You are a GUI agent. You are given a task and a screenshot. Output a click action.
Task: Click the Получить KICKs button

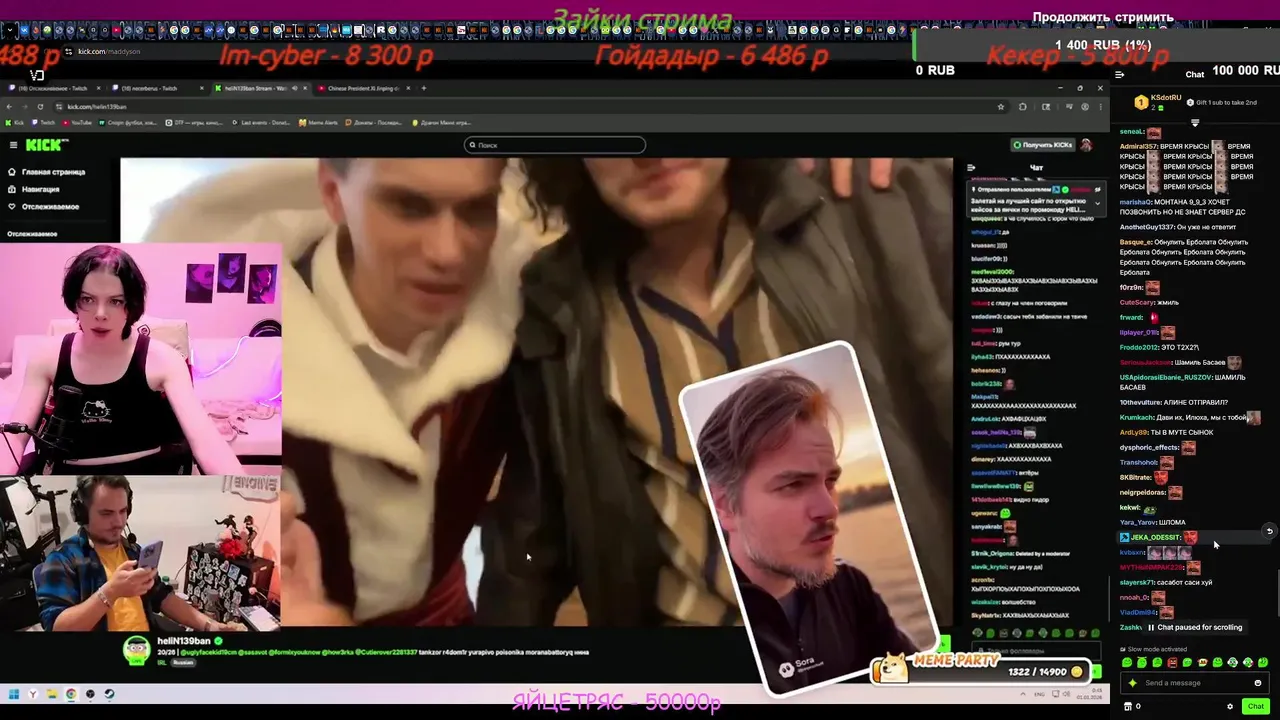tap(1042, 145)
